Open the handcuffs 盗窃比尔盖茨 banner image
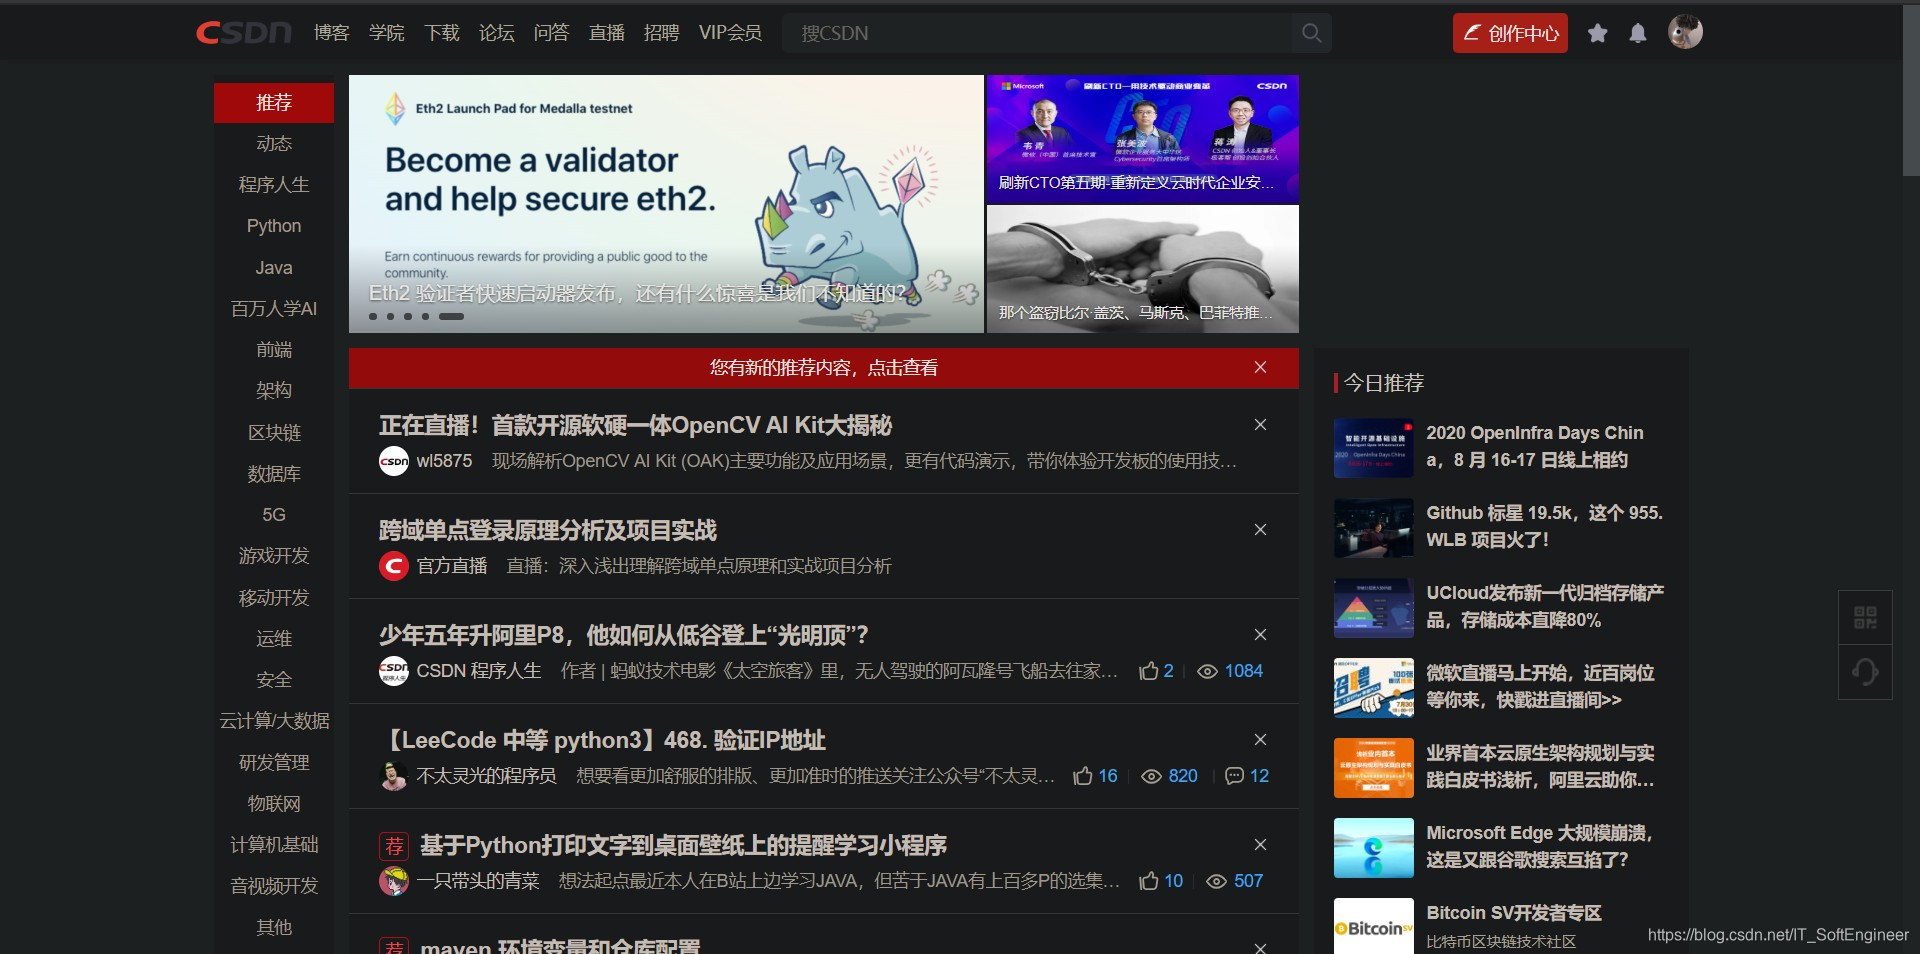1920x954 pixels. click(x=1143, y=269)
